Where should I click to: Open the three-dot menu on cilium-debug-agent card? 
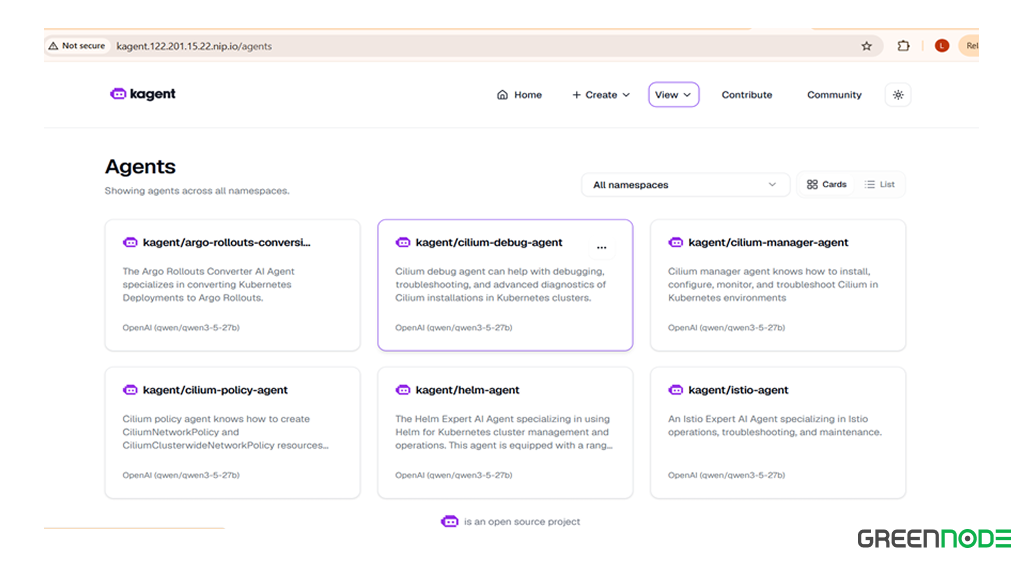(602, 247)
